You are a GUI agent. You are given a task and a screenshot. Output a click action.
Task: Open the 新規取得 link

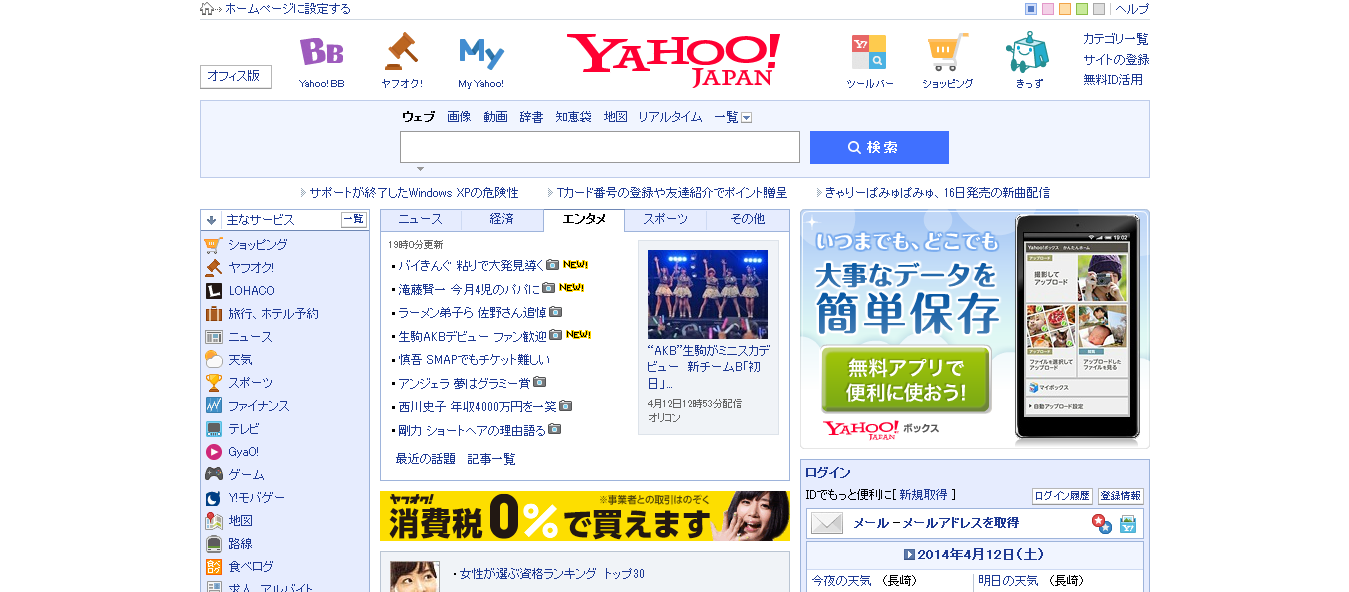(923, 495)
